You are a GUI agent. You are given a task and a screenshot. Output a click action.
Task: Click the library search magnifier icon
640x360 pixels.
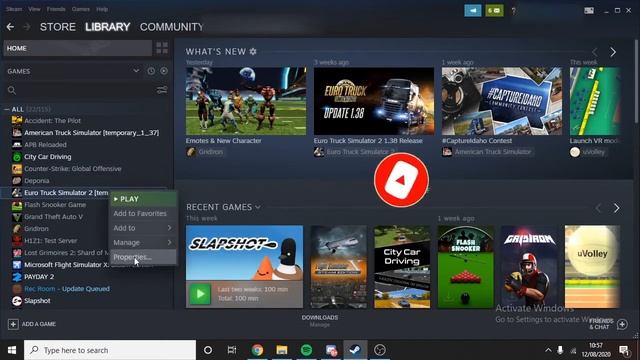pos(12,90)
